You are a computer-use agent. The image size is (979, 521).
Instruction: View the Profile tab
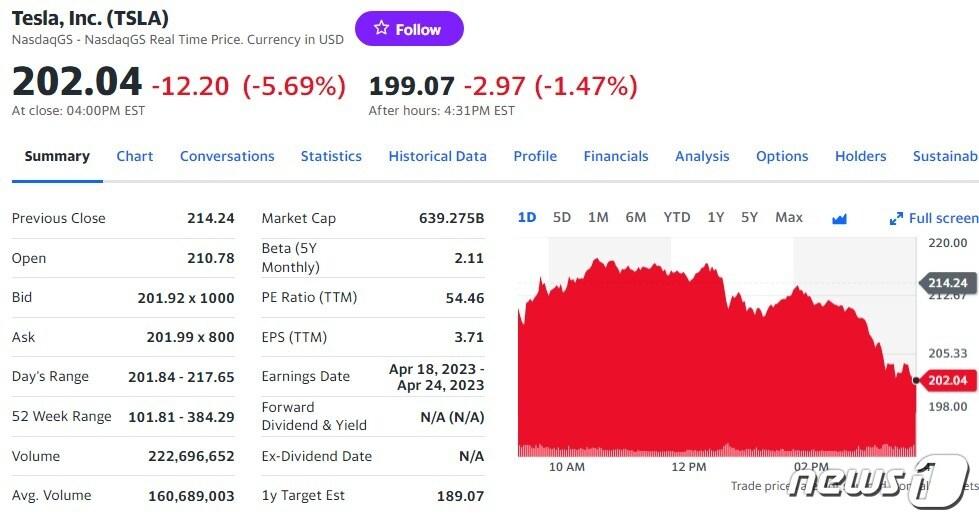(x=535, y=156)
